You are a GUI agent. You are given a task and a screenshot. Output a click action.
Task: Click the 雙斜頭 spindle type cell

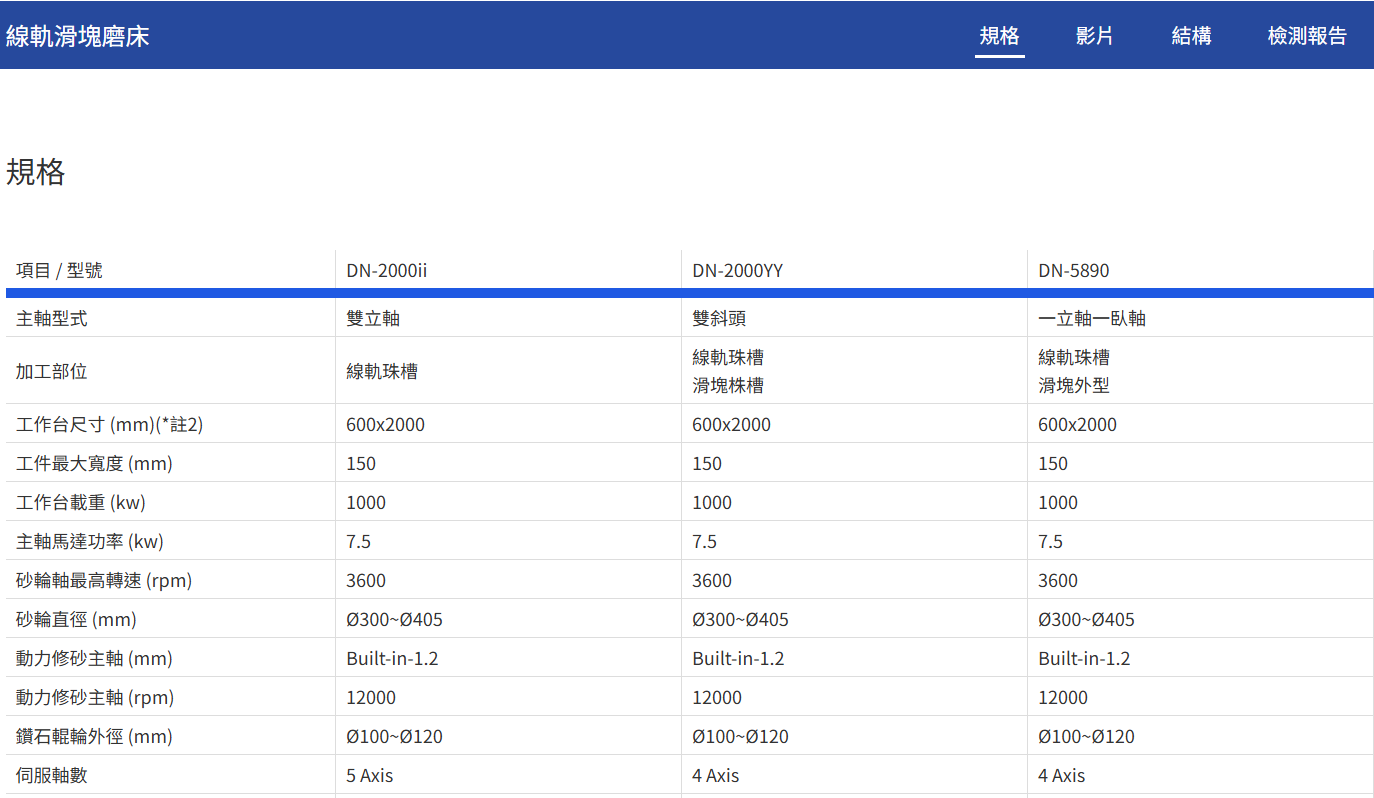[x=719, y=318]
